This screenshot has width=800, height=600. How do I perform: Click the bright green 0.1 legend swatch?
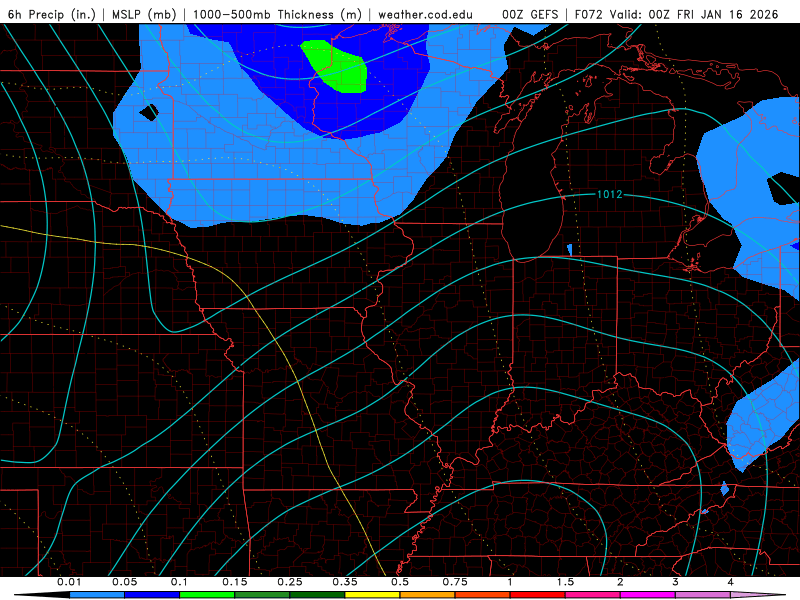coord(207,595)
